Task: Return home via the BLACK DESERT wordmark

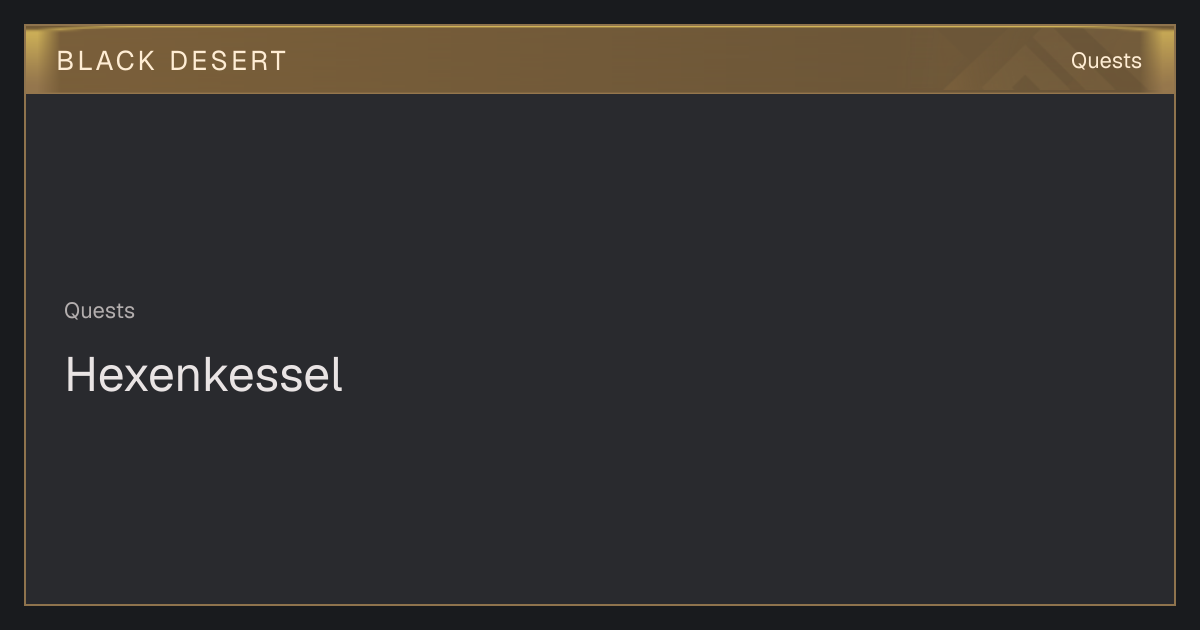Action: 172,61
